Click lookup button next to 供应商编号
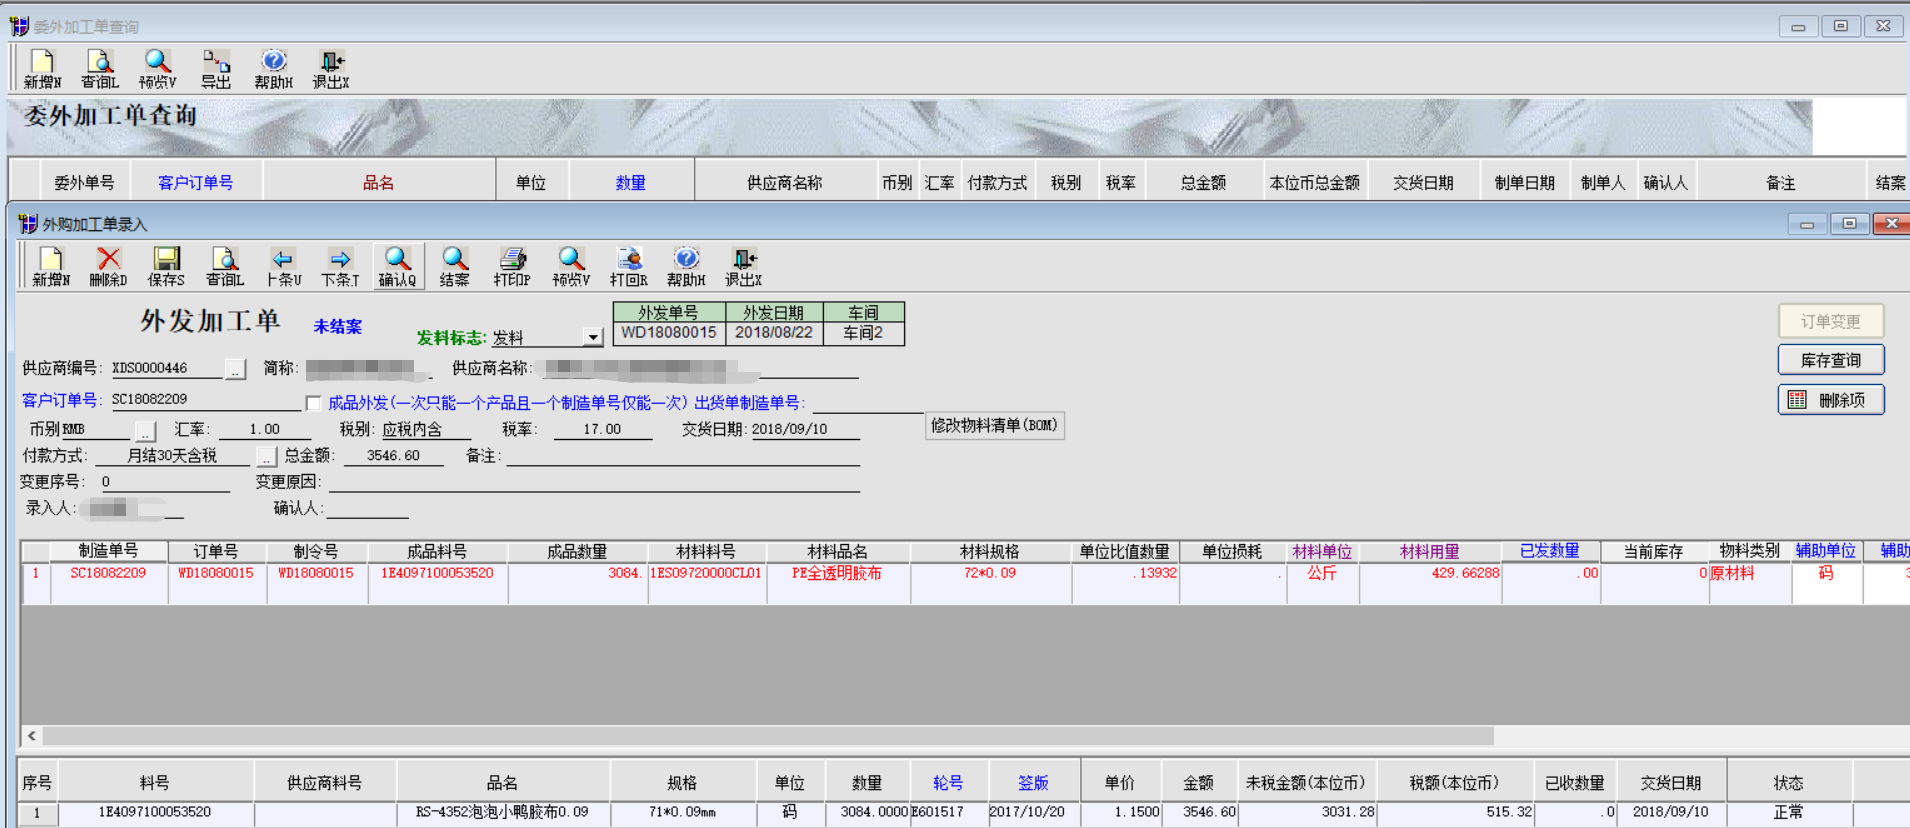 click(x=235, y=369)
